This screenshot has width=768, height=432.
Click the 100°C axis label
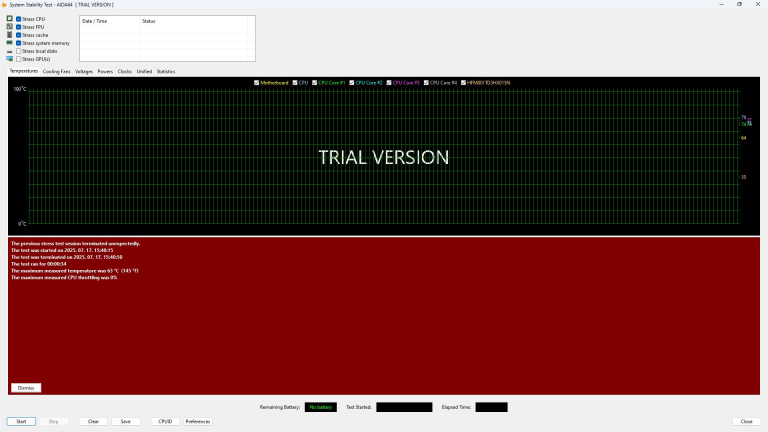tap(20, 89)
